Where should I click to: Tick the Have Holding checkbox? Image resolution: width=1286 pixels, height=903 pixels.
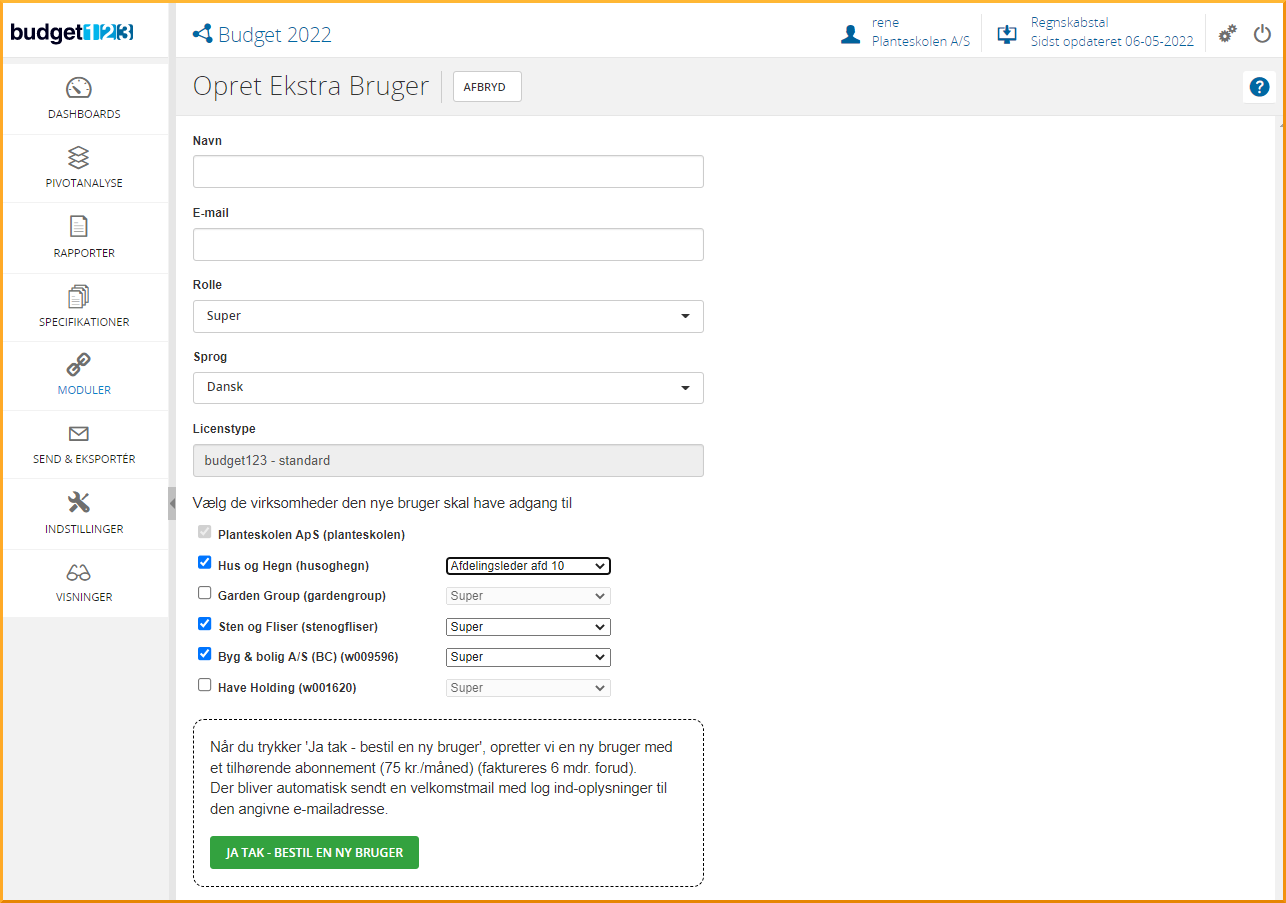tap(205, 686)
